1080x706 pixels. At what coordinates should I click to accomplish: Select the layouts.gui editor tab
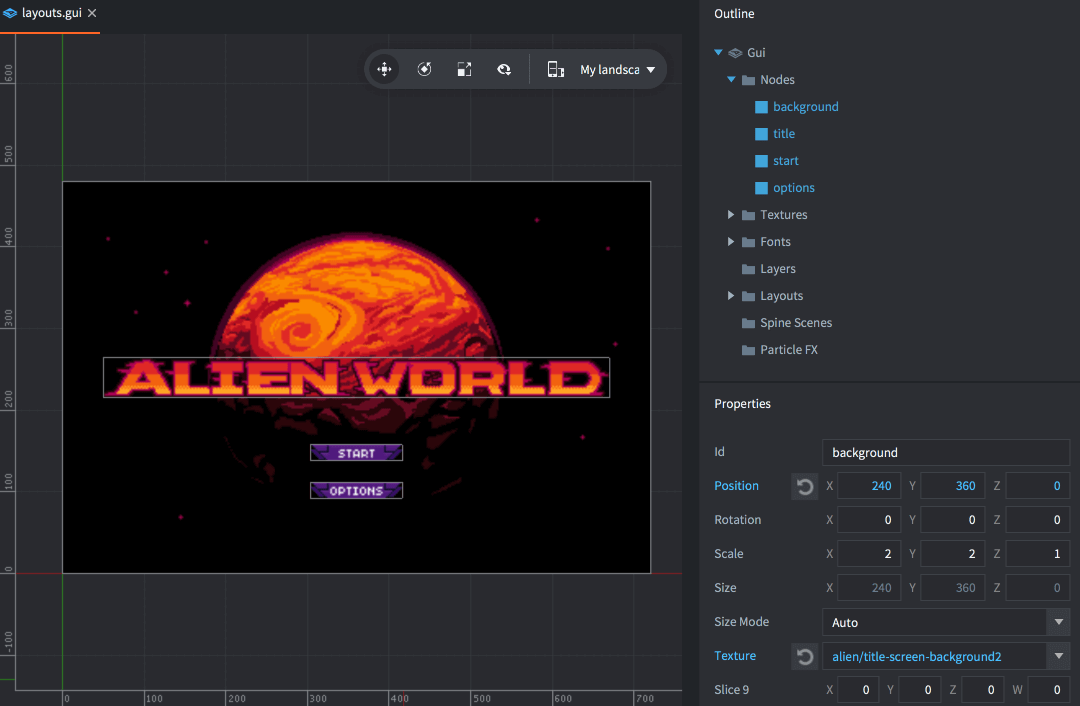click(50, 14)
